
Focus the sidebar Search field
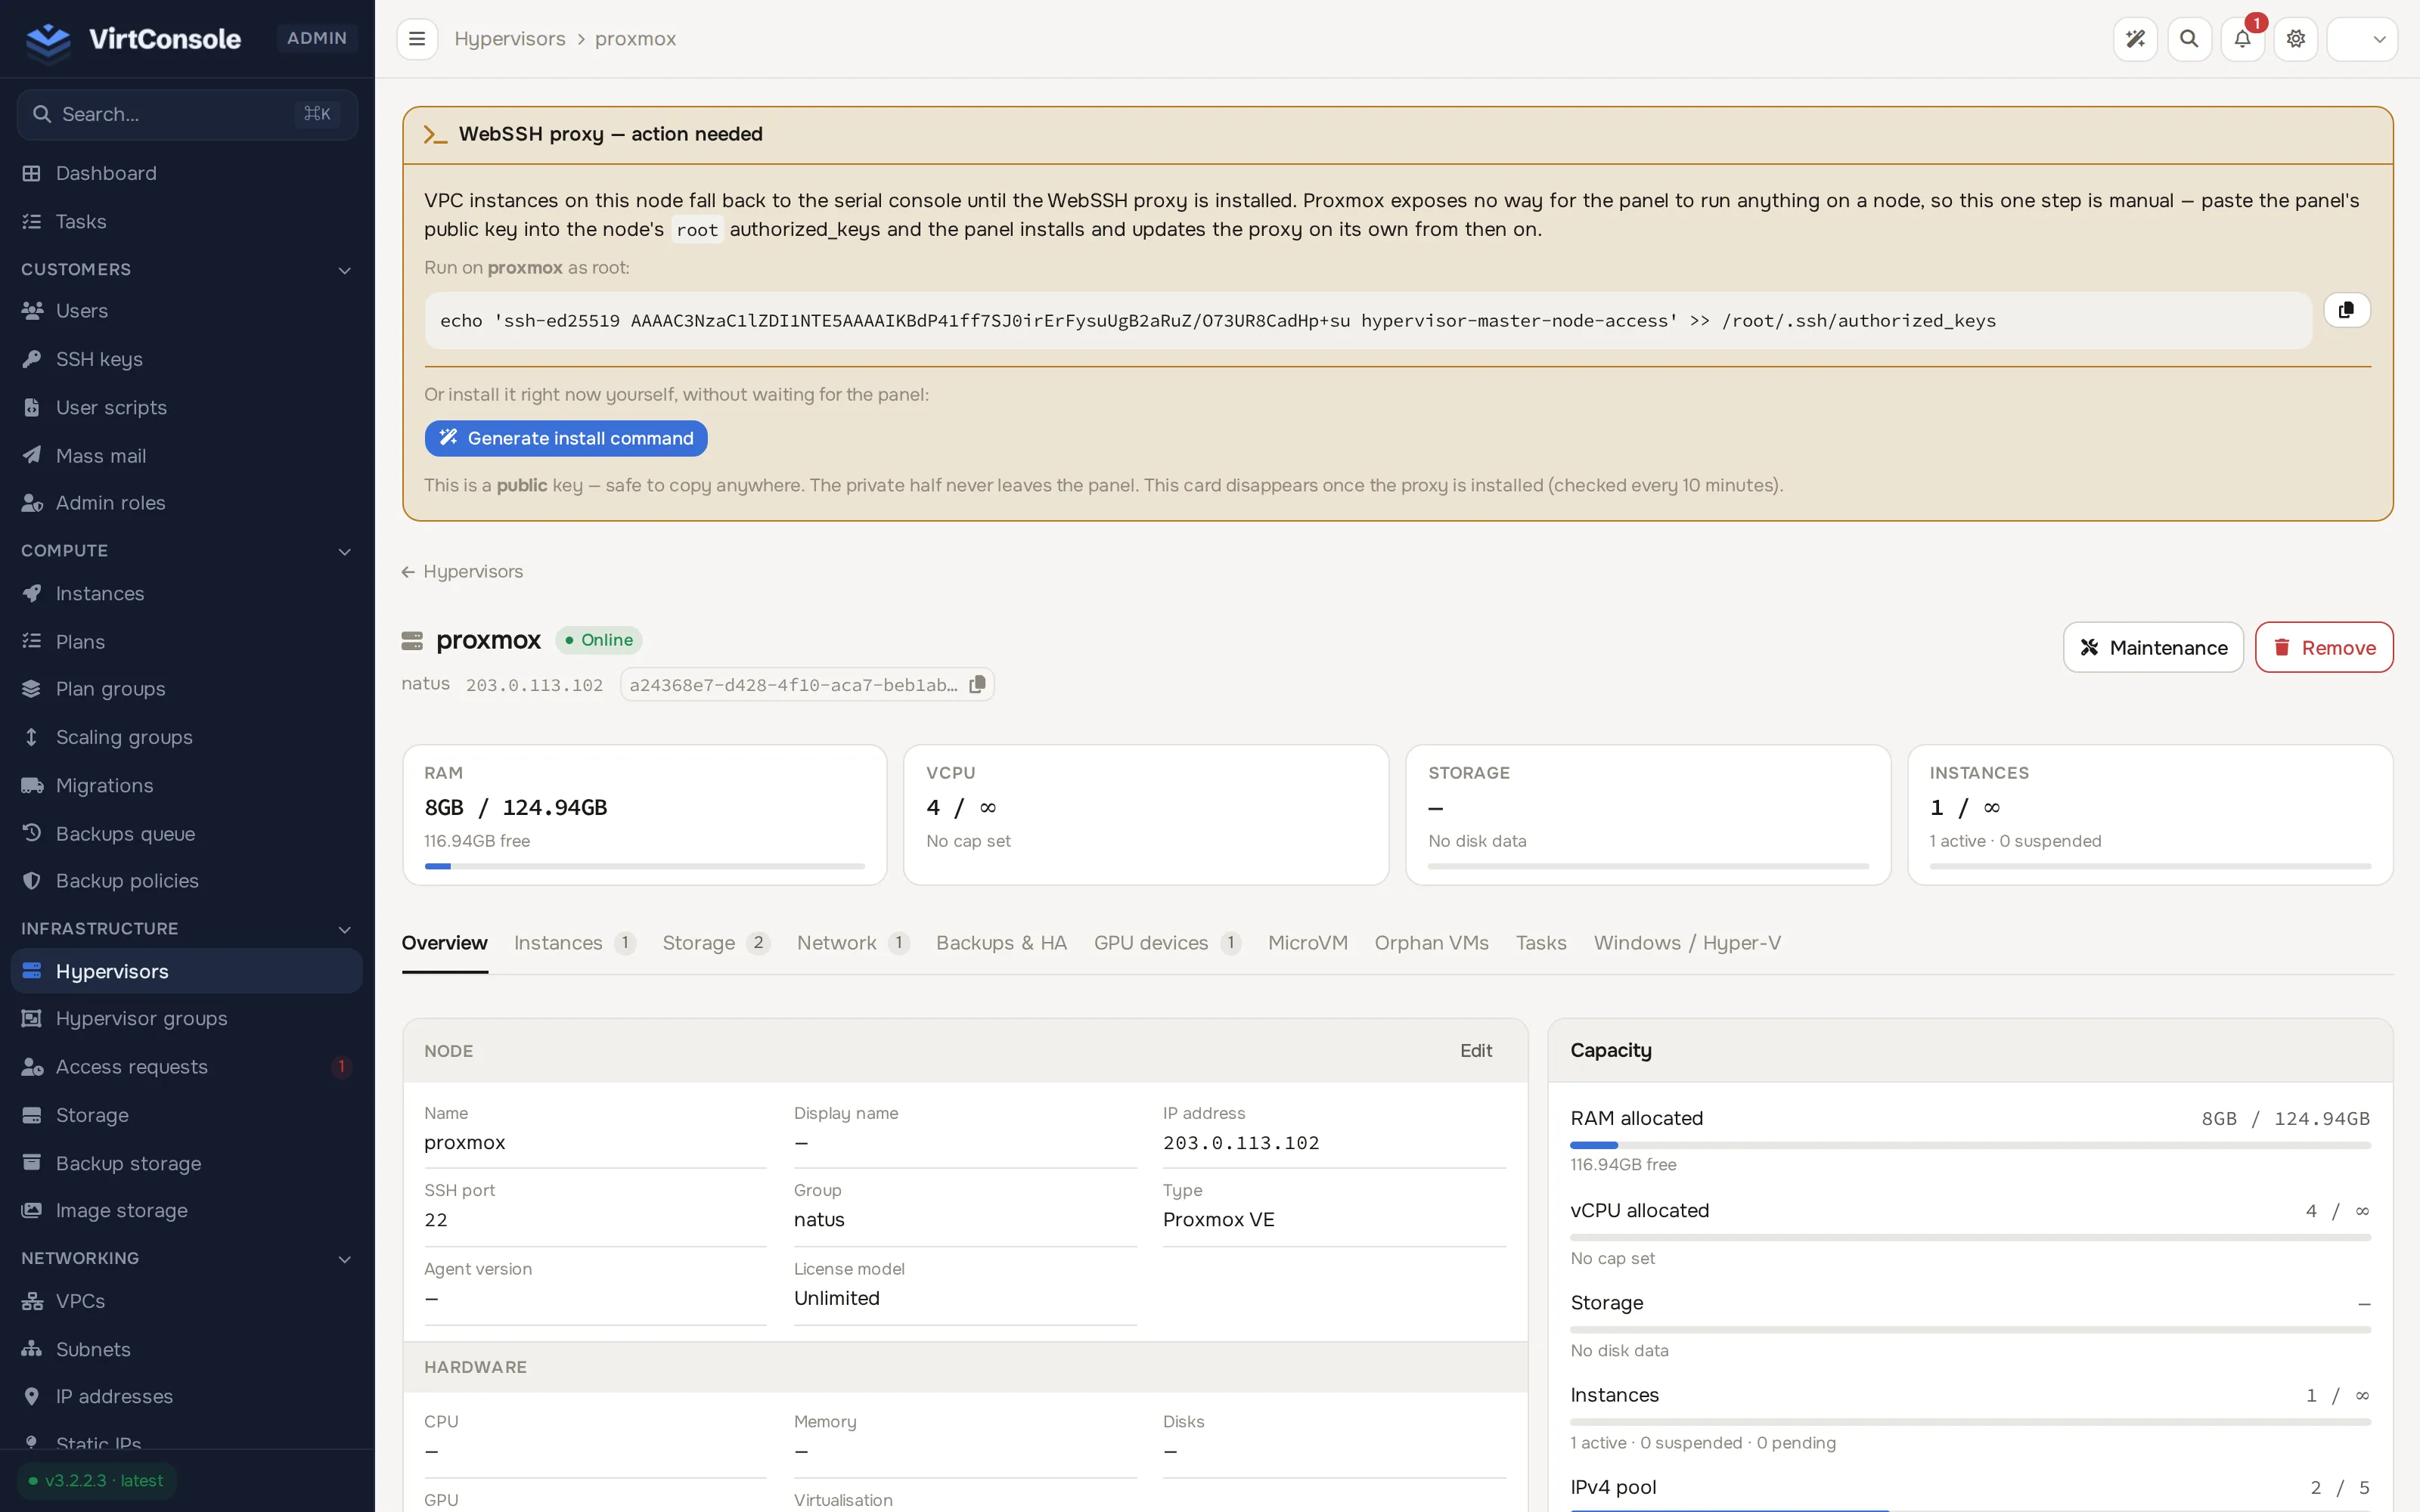pyautogui.click(x=187, y=115)
